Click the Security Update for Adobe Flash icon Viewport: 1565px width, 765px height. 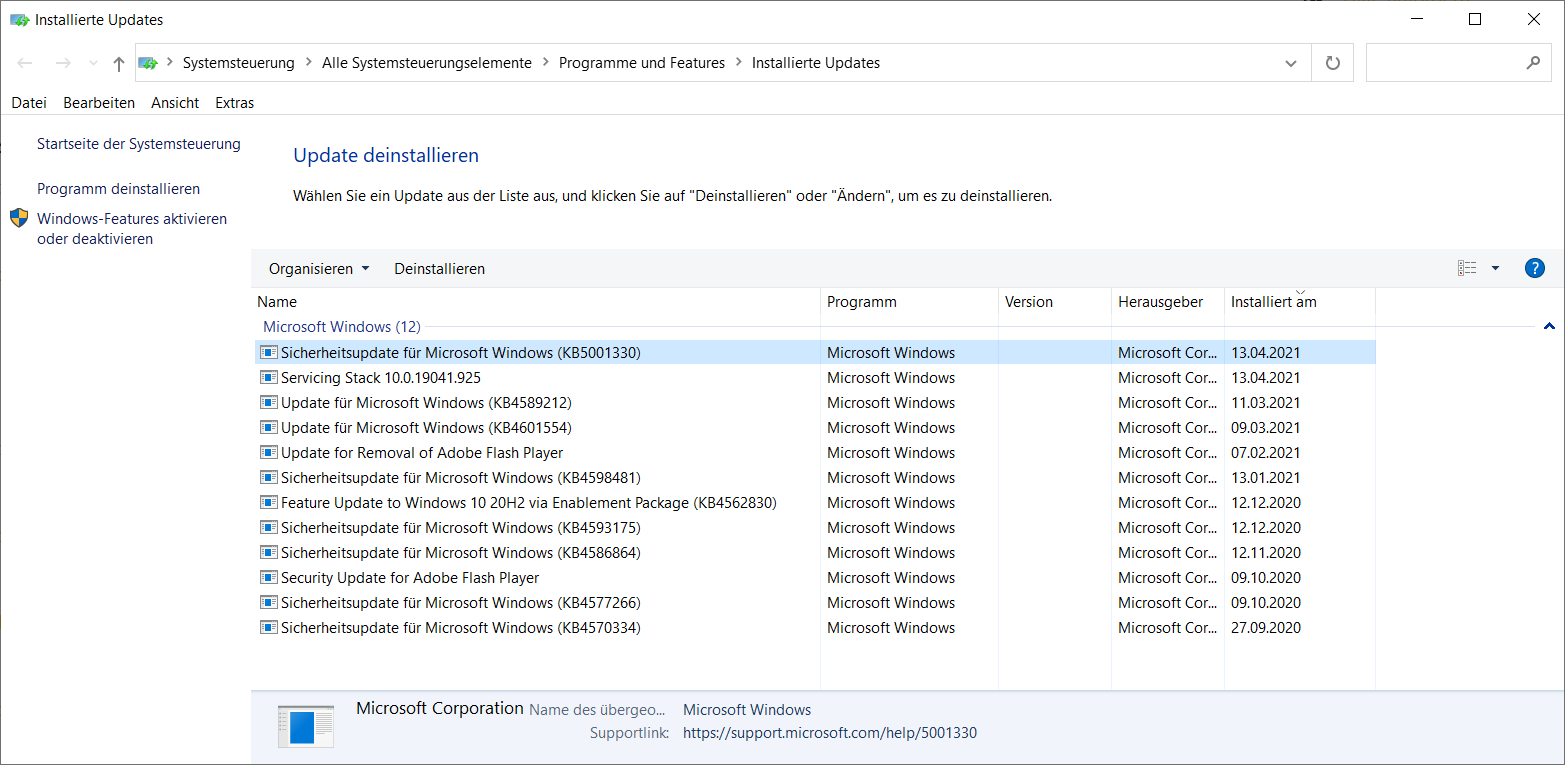tap(268, 577)
